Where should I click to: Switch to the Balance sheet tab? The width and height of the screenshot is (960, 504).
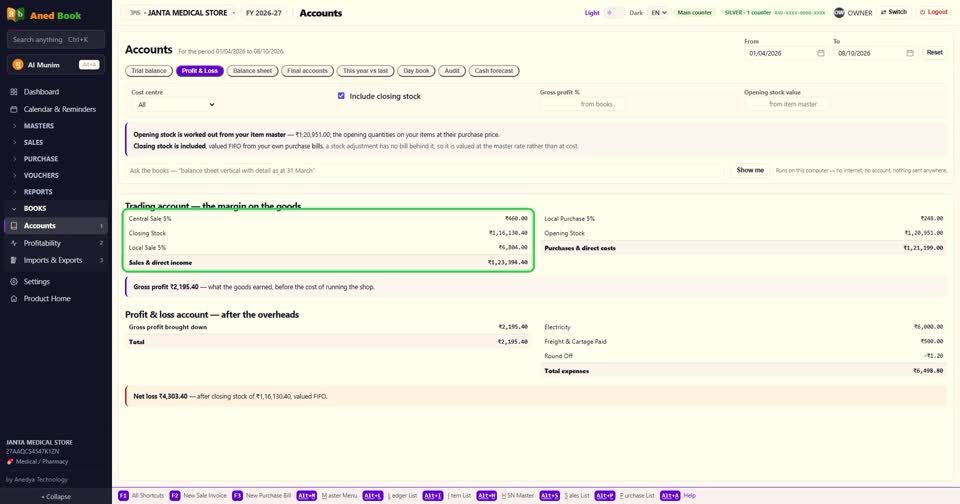(252, 71)
